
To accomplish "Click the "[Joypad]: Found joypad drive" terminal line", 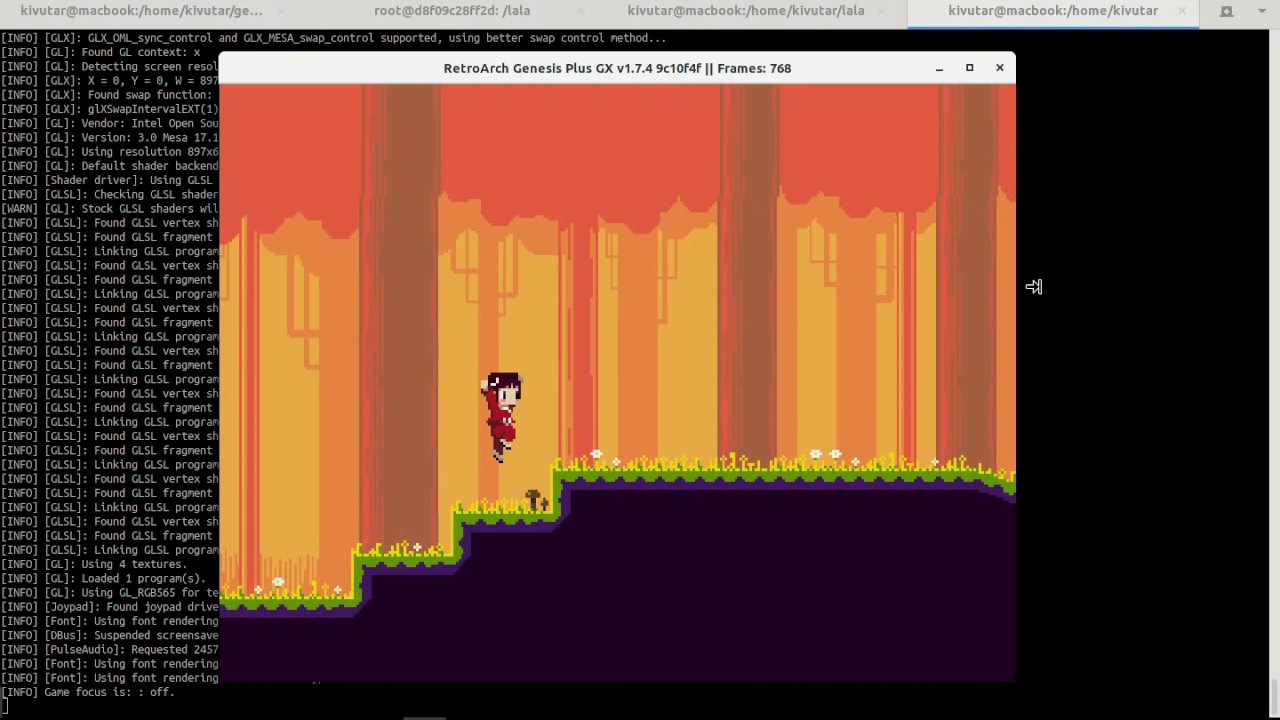I will (109, 607).
